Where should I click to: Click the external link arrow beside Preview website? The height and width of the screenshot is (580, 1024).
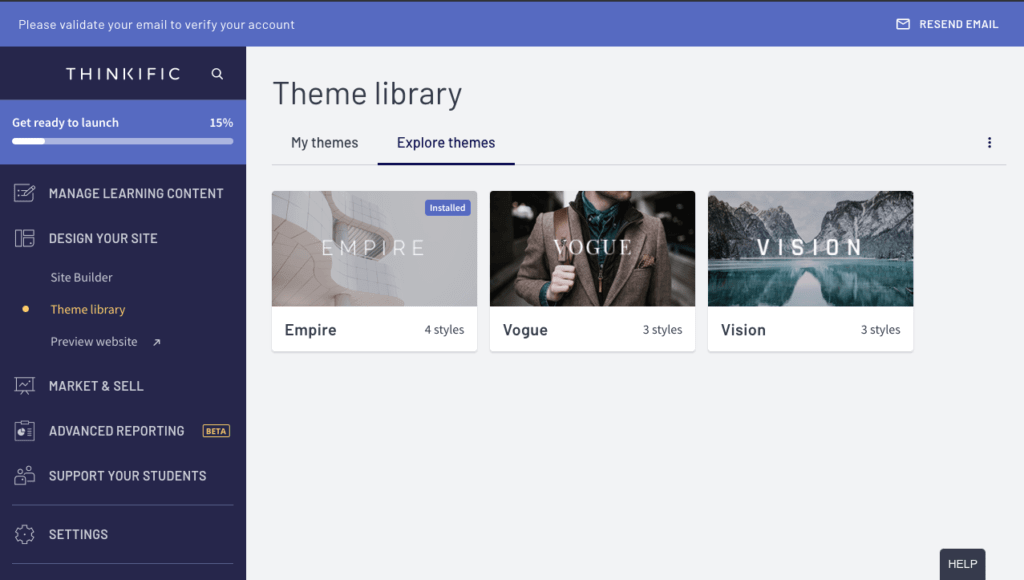154,341
